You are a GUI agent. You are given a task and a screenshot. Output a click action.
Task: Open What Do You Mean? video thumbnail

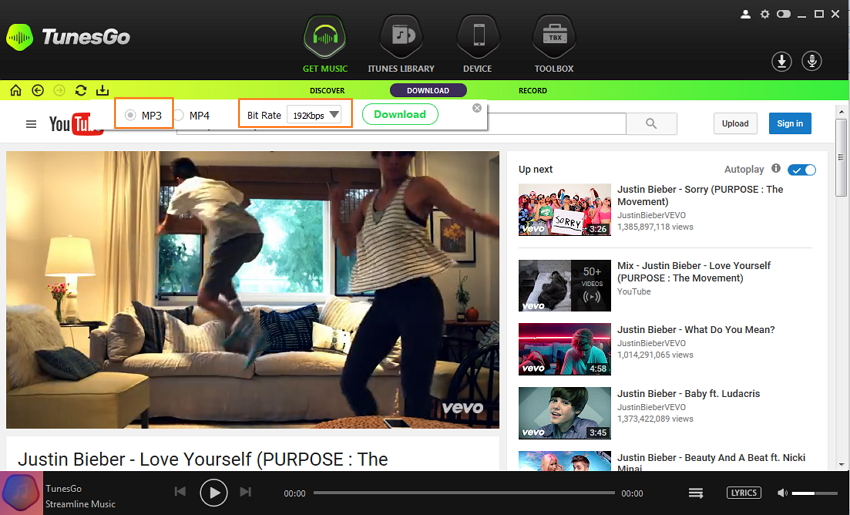point(564,350)
